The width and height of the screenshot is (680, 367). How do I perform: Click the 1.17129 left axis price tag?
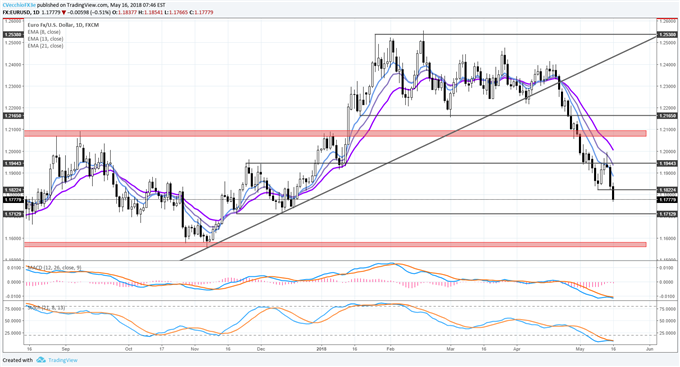point(13,214)
